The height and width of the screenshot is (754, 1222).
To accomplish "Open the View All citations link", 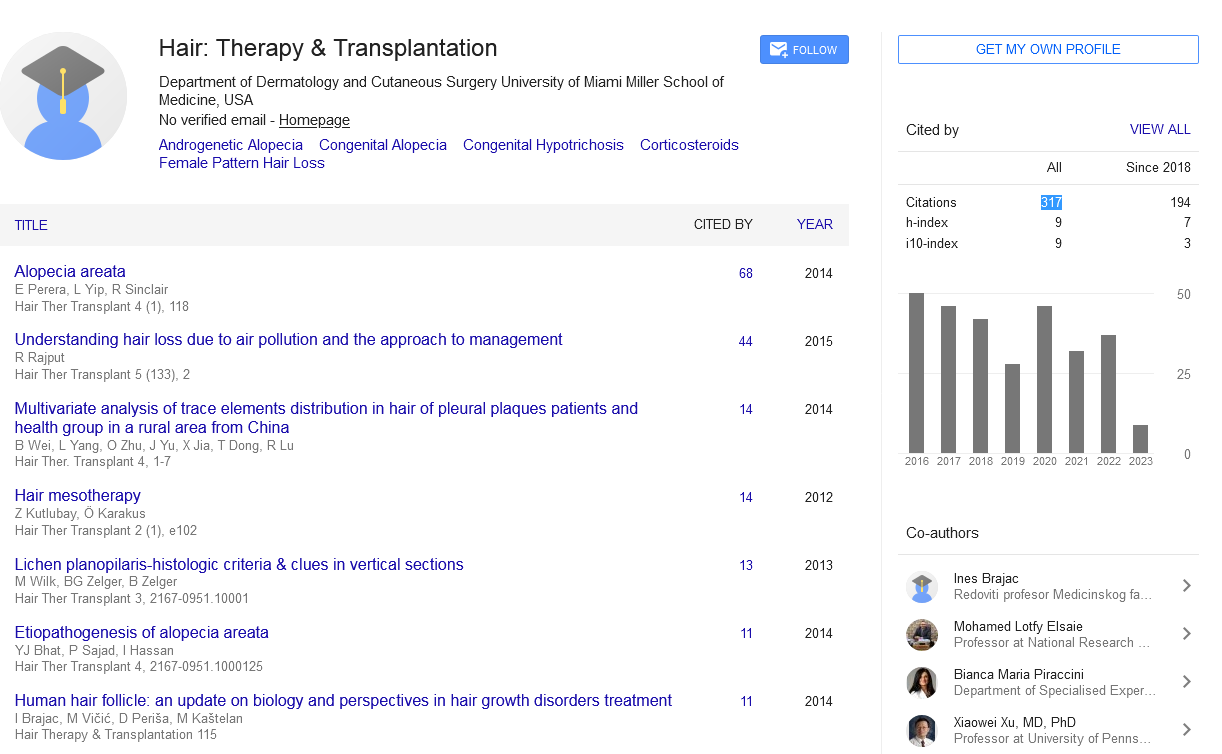I will 1159,129.
